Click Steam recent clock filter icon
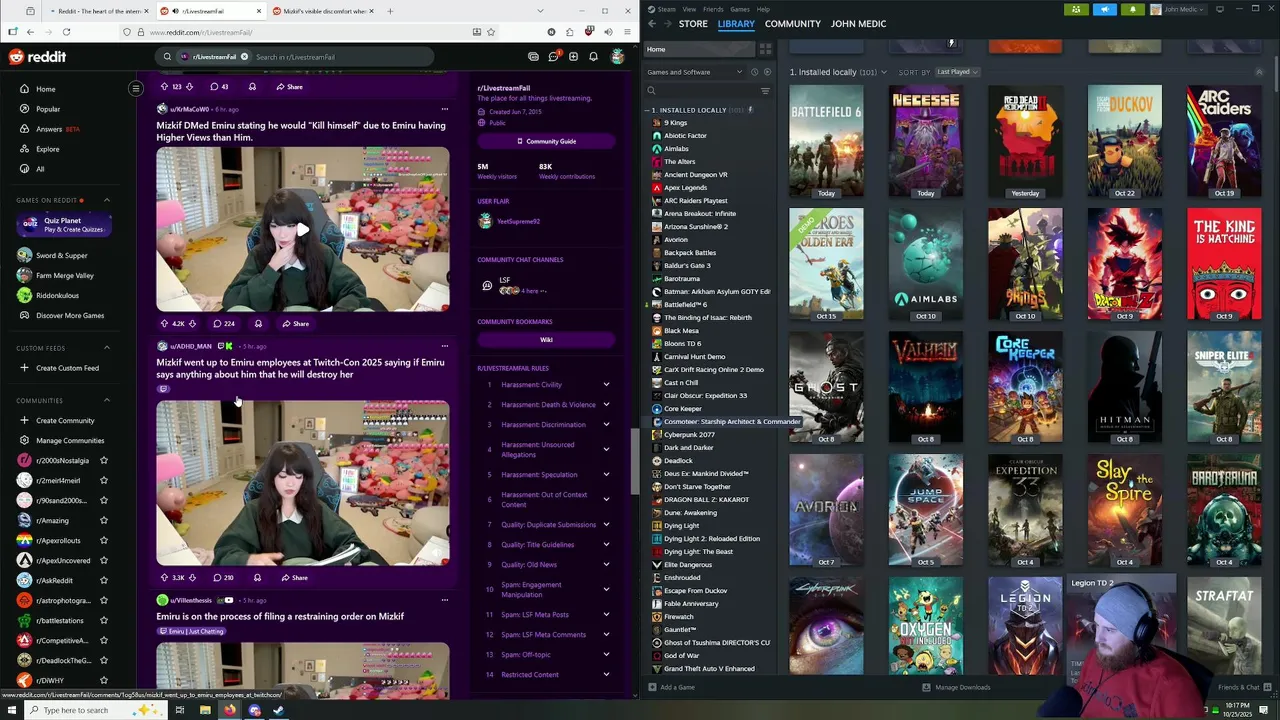 (x=754, y=72)
